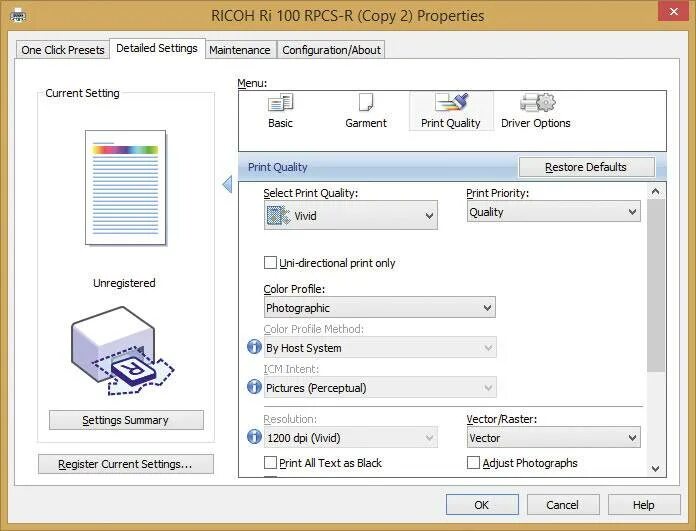Open the Driver Options menu icon
Viewport: 696px width, 531px height.
click(535, 111)
